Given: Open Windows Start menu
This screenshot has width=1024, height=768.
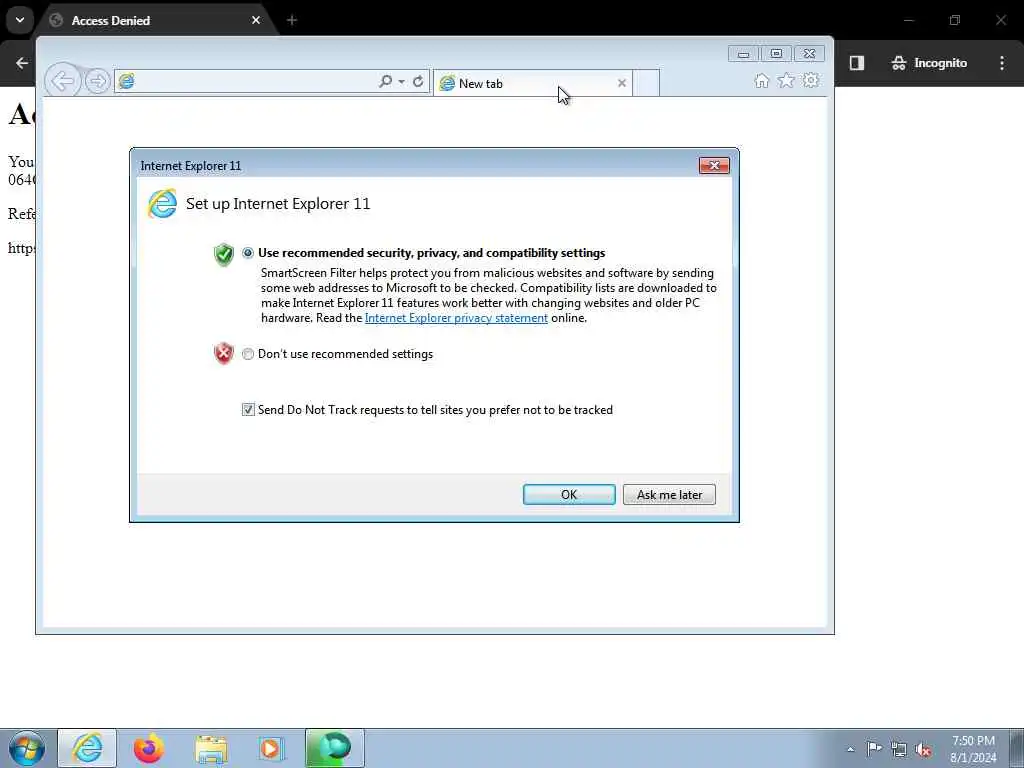Looking at the screenshot, I should pyautogui.click(x=27, y=748).
